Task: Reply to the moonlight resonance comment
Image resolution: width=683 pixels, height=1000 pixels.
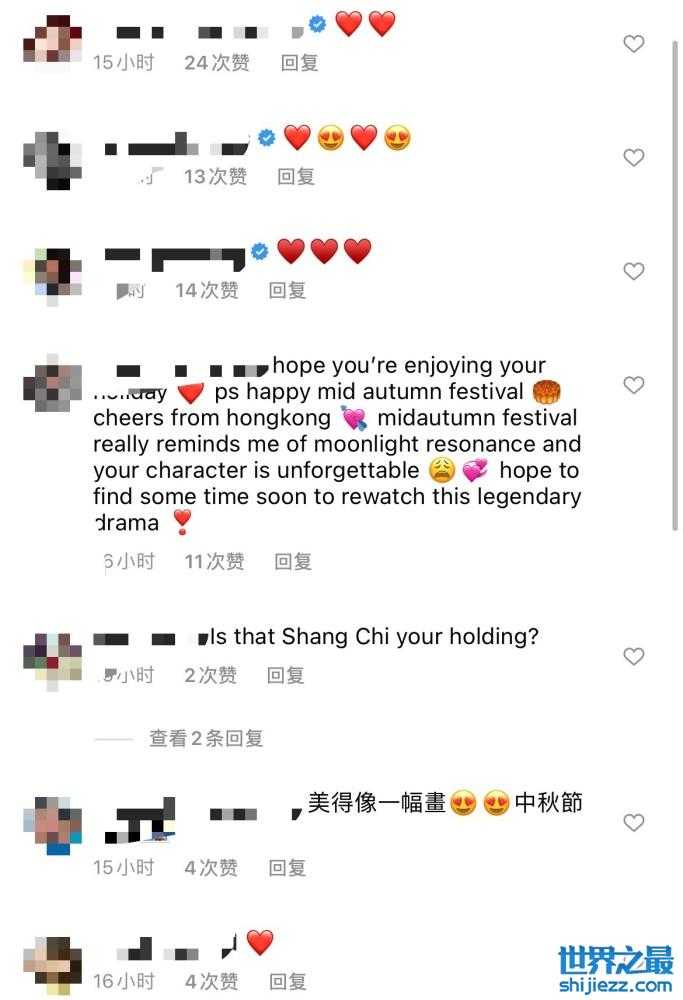Action: click(x=293, y=561)
